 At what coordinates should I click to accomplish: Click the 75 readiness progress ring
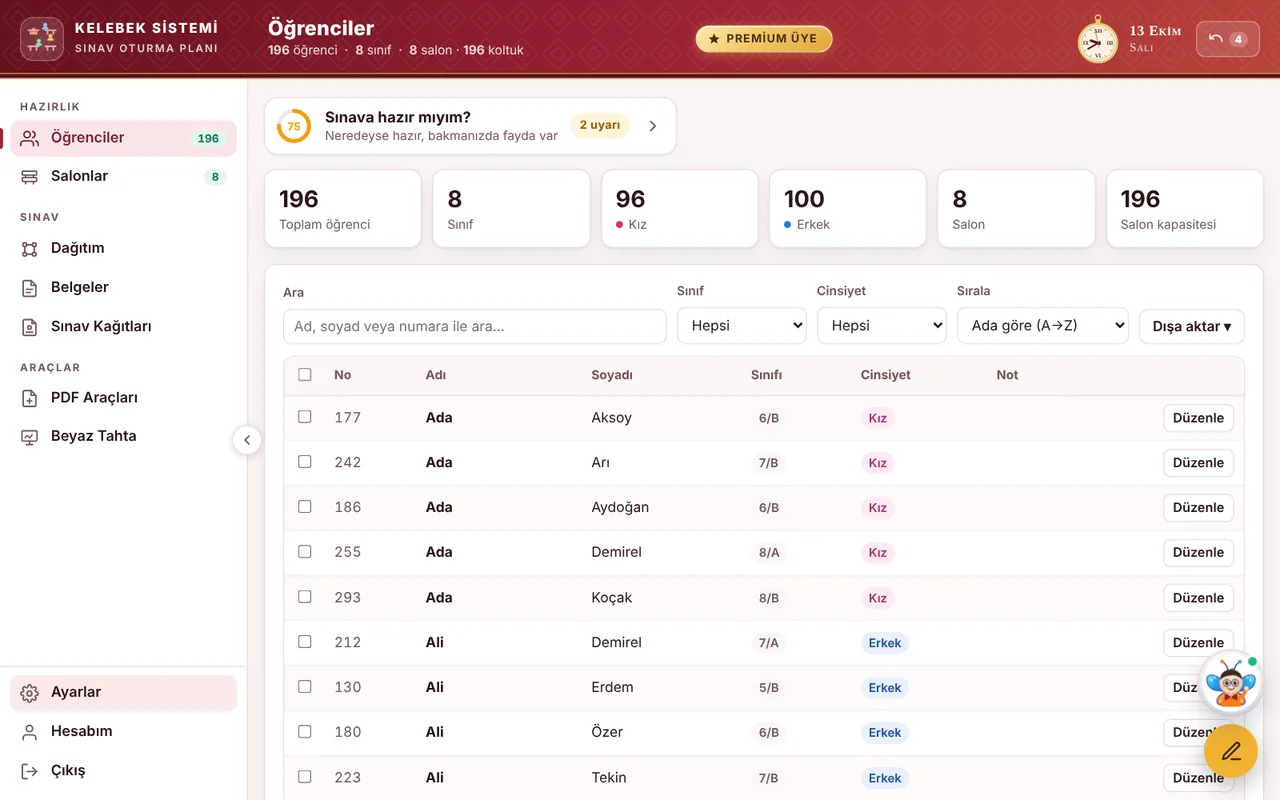point(294,126)
